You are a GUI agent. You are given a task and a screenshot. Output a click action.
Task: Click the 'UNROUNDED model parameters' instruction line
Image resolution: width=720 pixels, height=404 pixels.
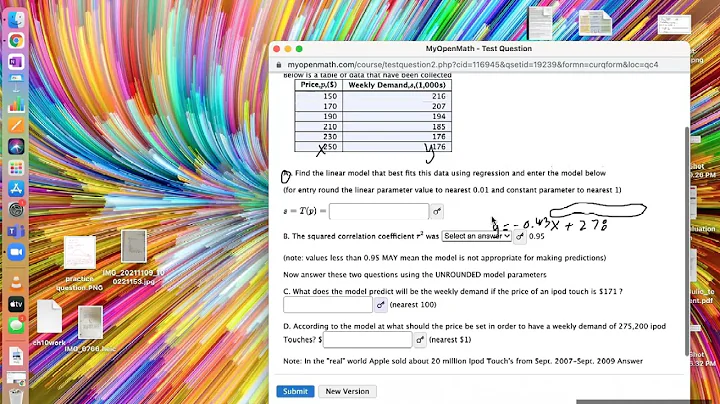click(x=415, y=275)
